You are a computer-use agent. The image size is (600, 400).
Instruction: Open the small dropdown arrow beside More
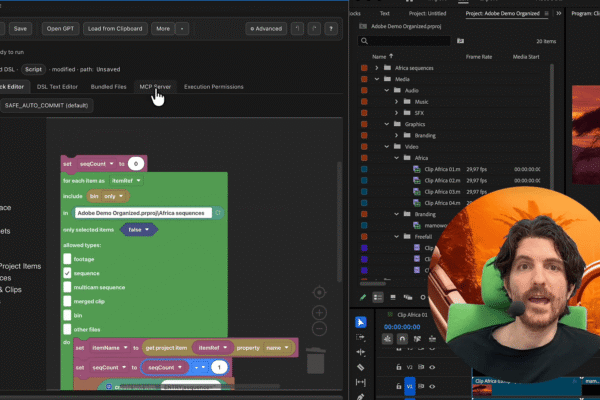tap(182, 29)
